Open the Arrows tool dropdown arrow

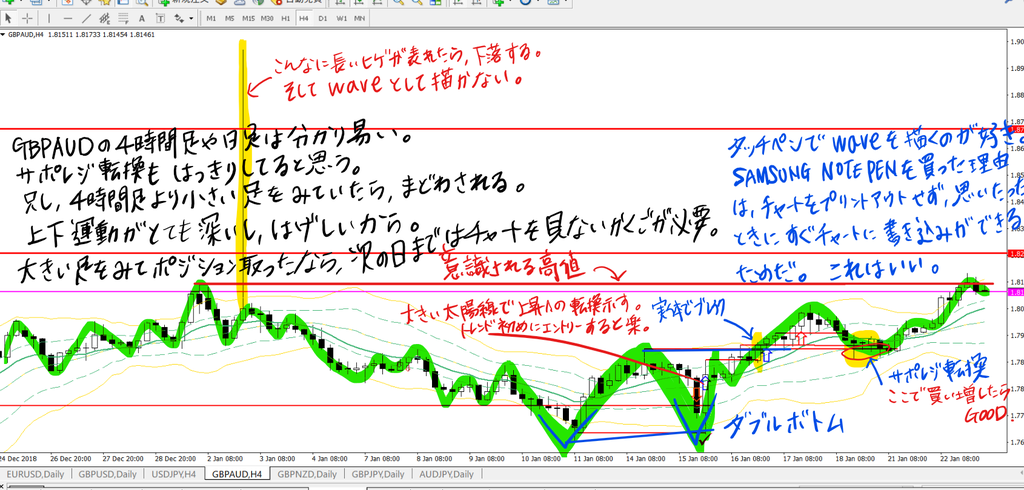191,18
